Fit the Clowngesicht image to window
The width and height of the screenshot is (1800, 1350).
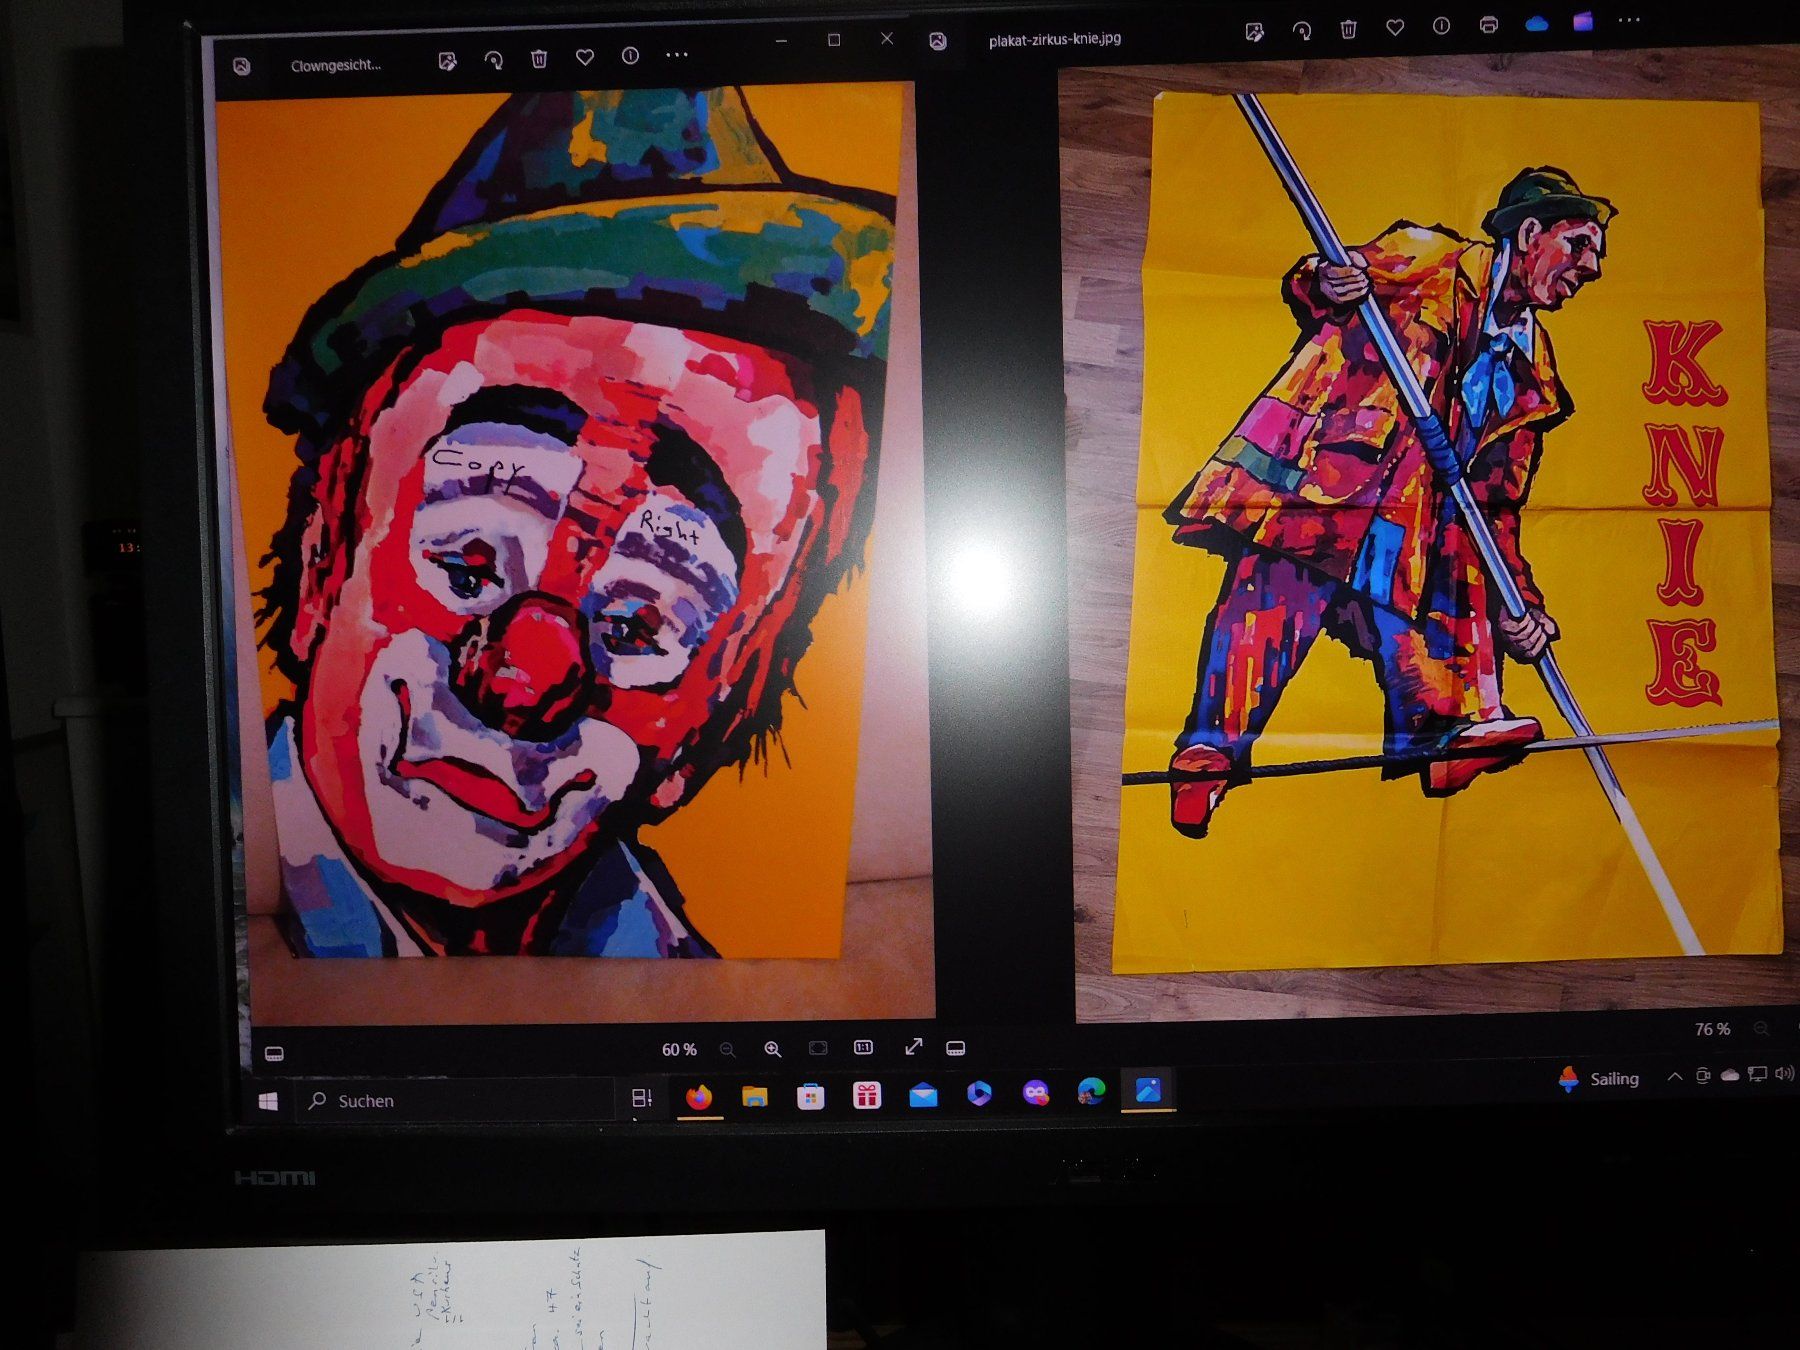point(818,1048)
